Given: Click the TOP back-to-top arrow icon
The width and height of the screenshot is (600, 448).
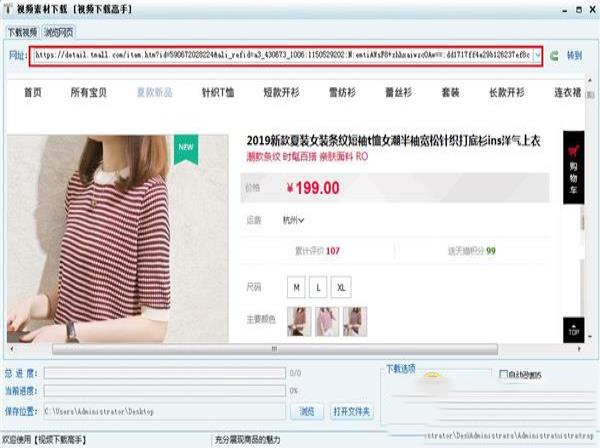Looking at the screenshot, I should (x=573, y=328).
